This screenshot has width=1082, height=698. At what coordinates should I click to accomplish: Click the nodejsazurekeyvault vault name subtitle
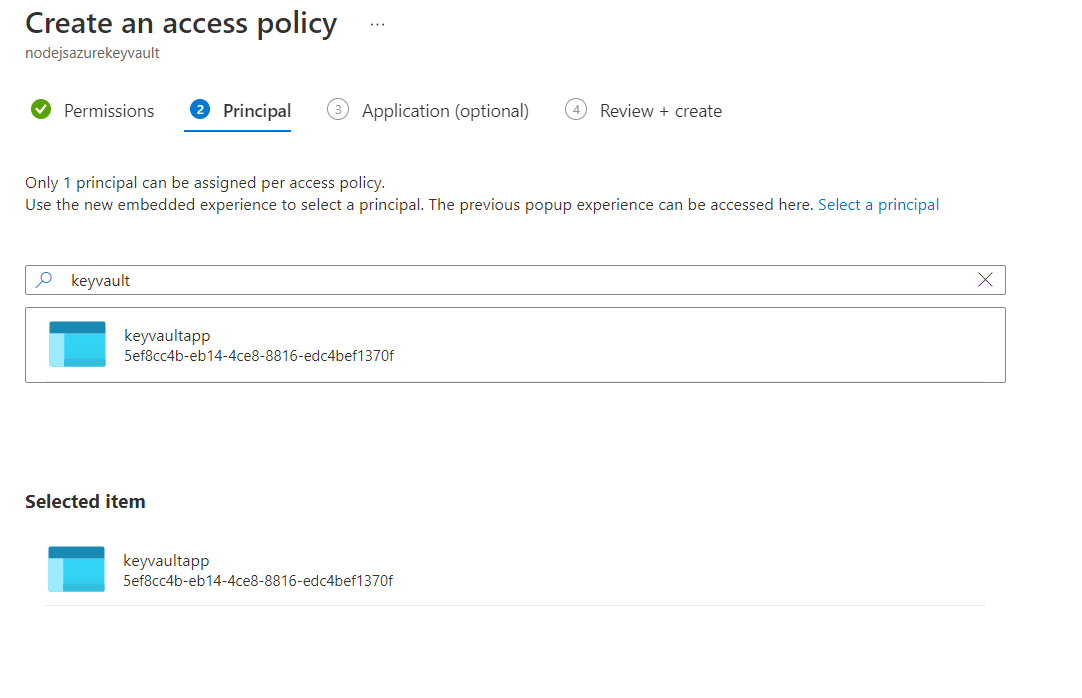pyautogui.click(x=92, y=53)
